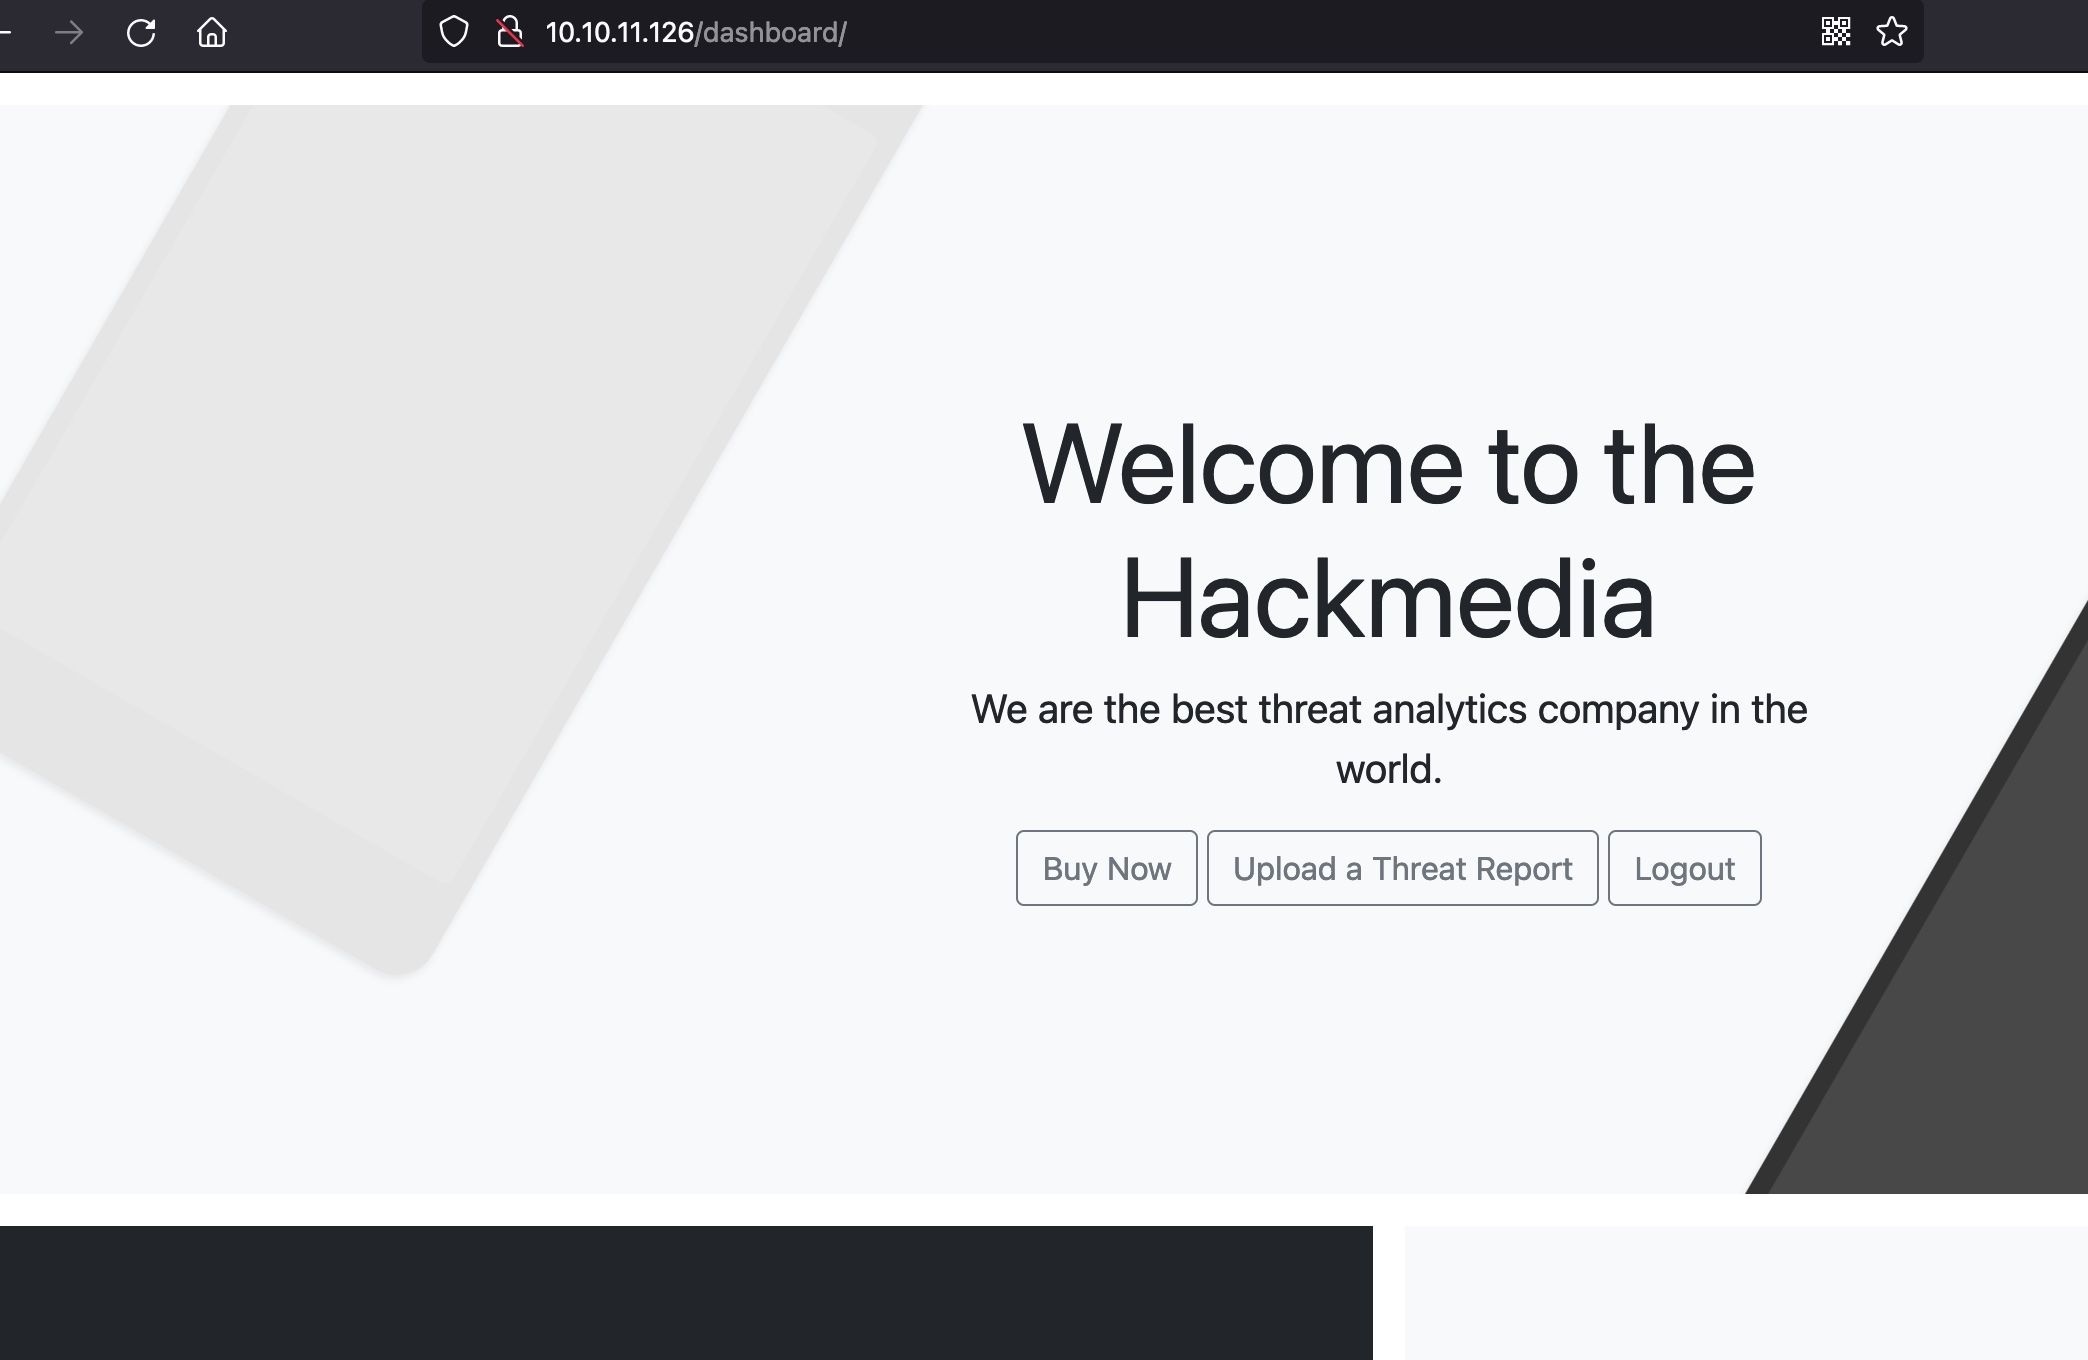Screen dimensions: 2088x1360
Task: Click the 10.10.11.126 host in URL
Action: pos(619,33)
